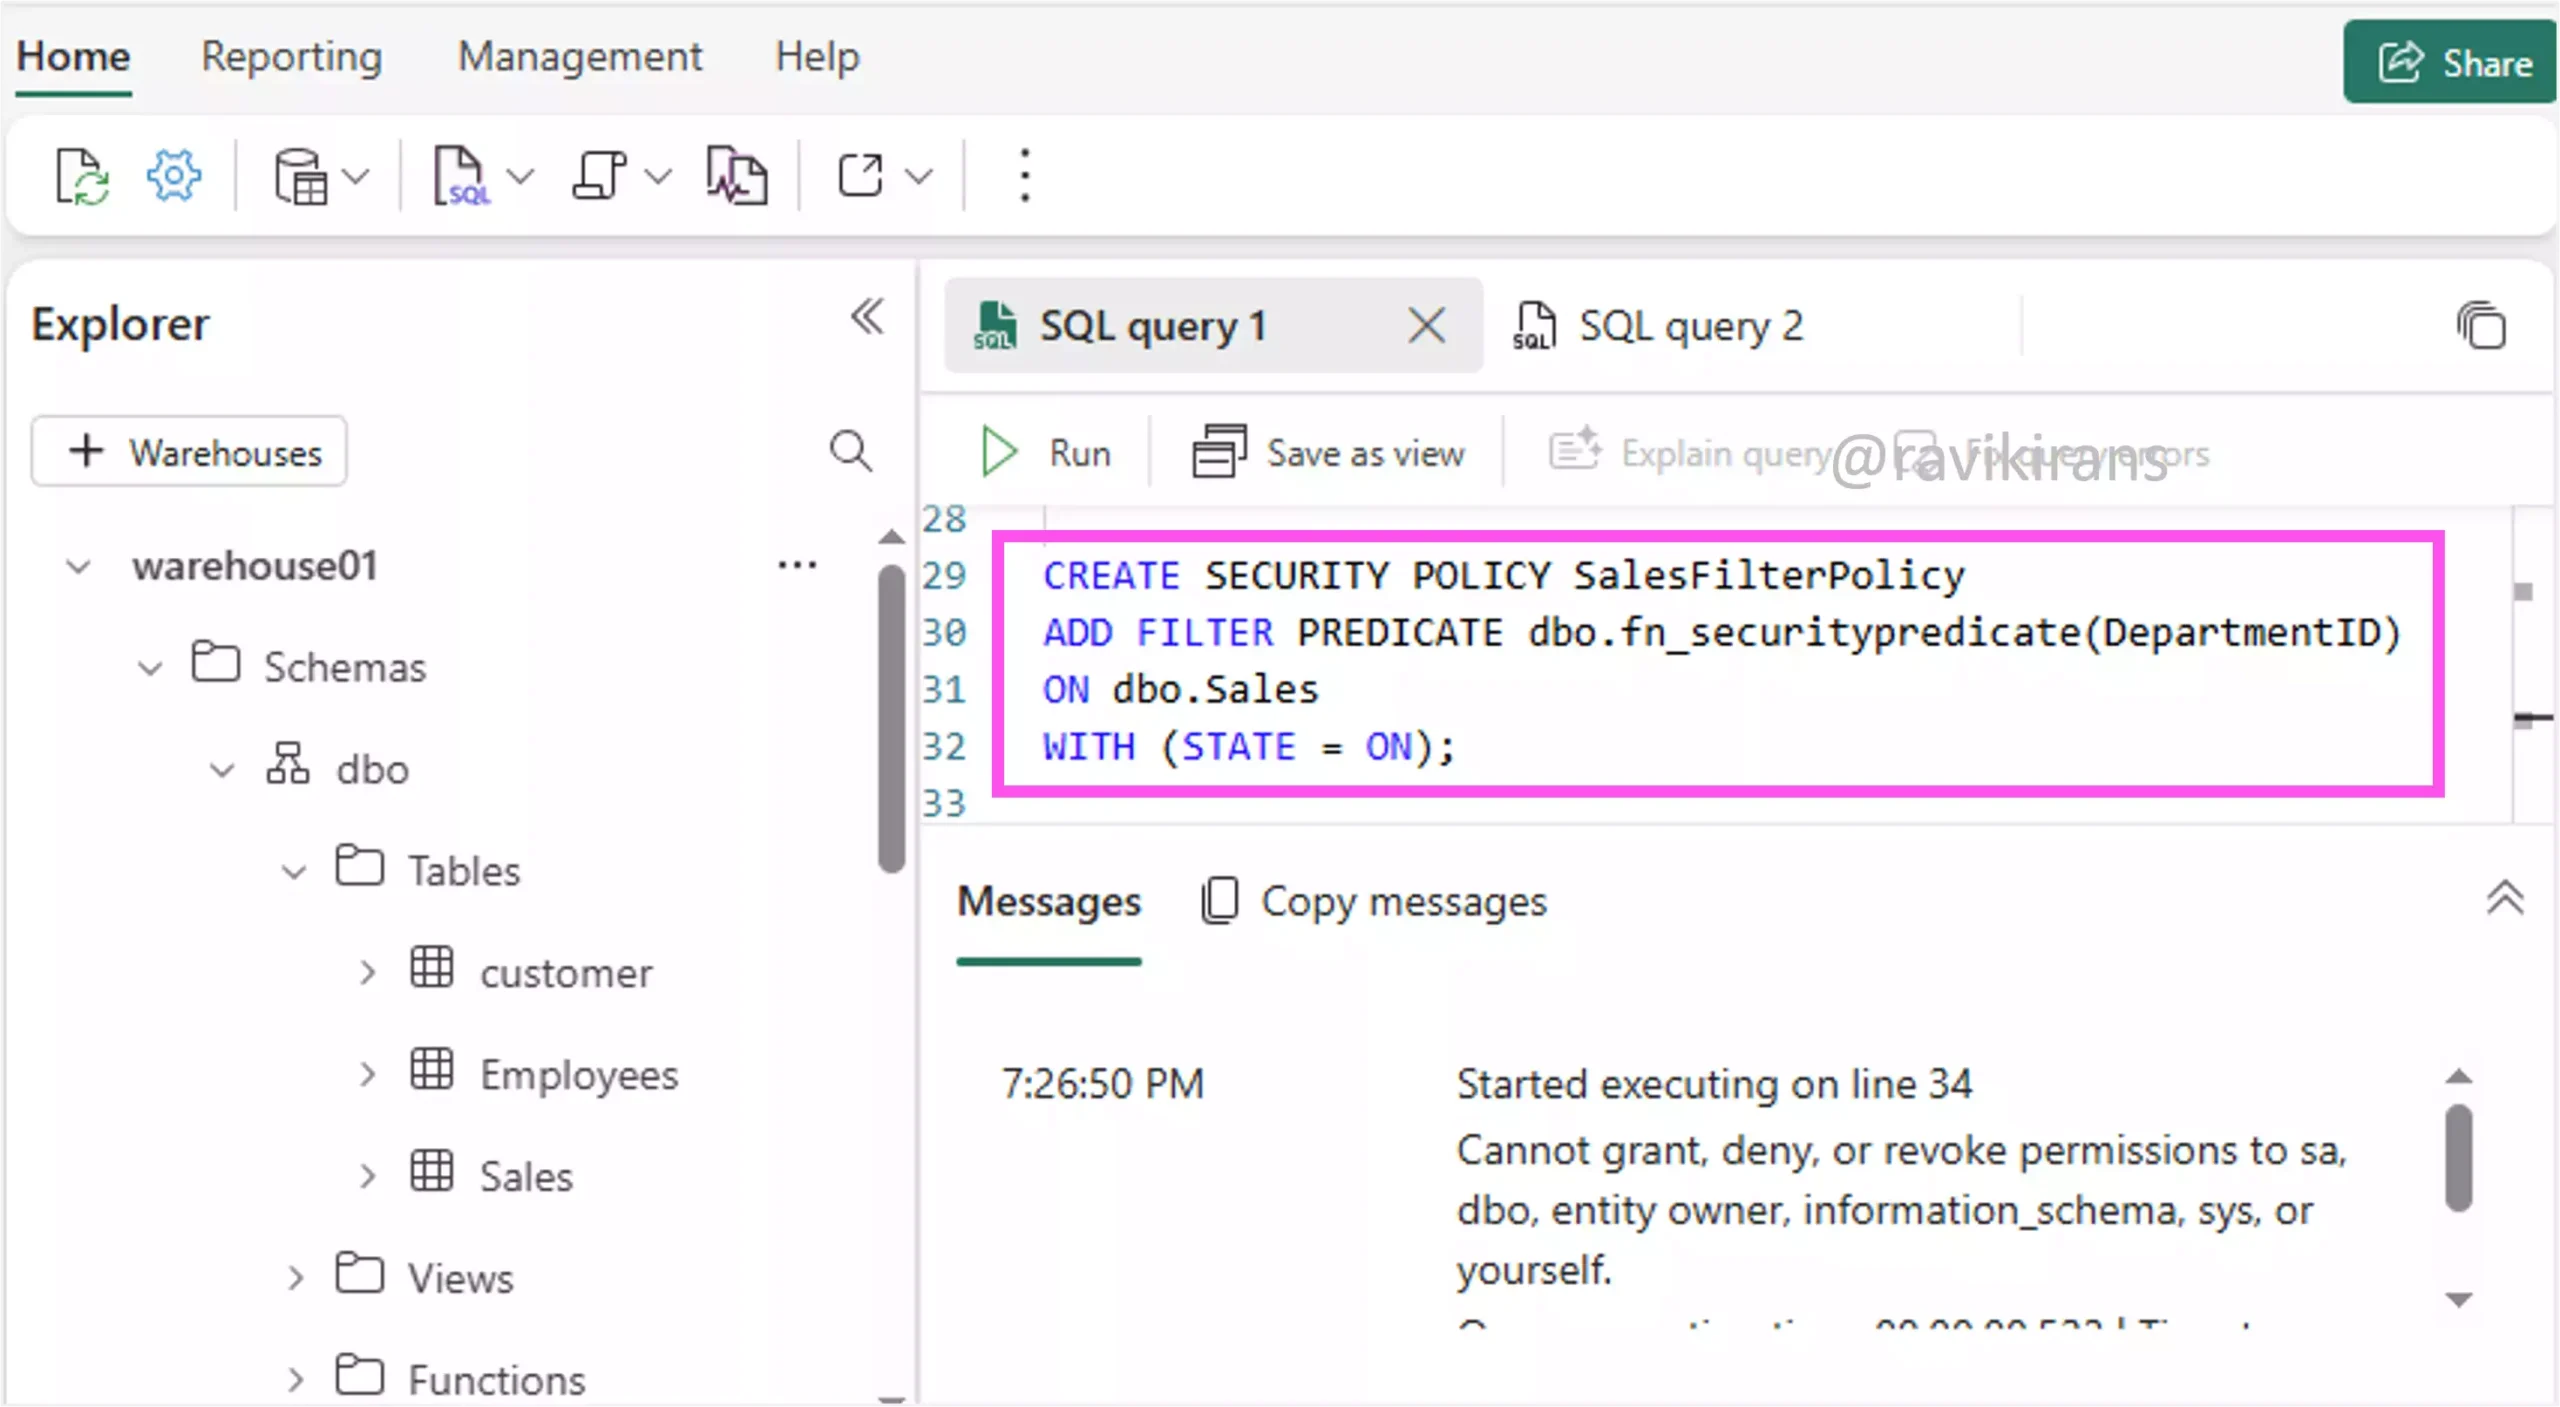The height and width of the screenshot is (1407, 2560).
Task: Open settings gear icon in toolbar
Action: tap(174, 177)
